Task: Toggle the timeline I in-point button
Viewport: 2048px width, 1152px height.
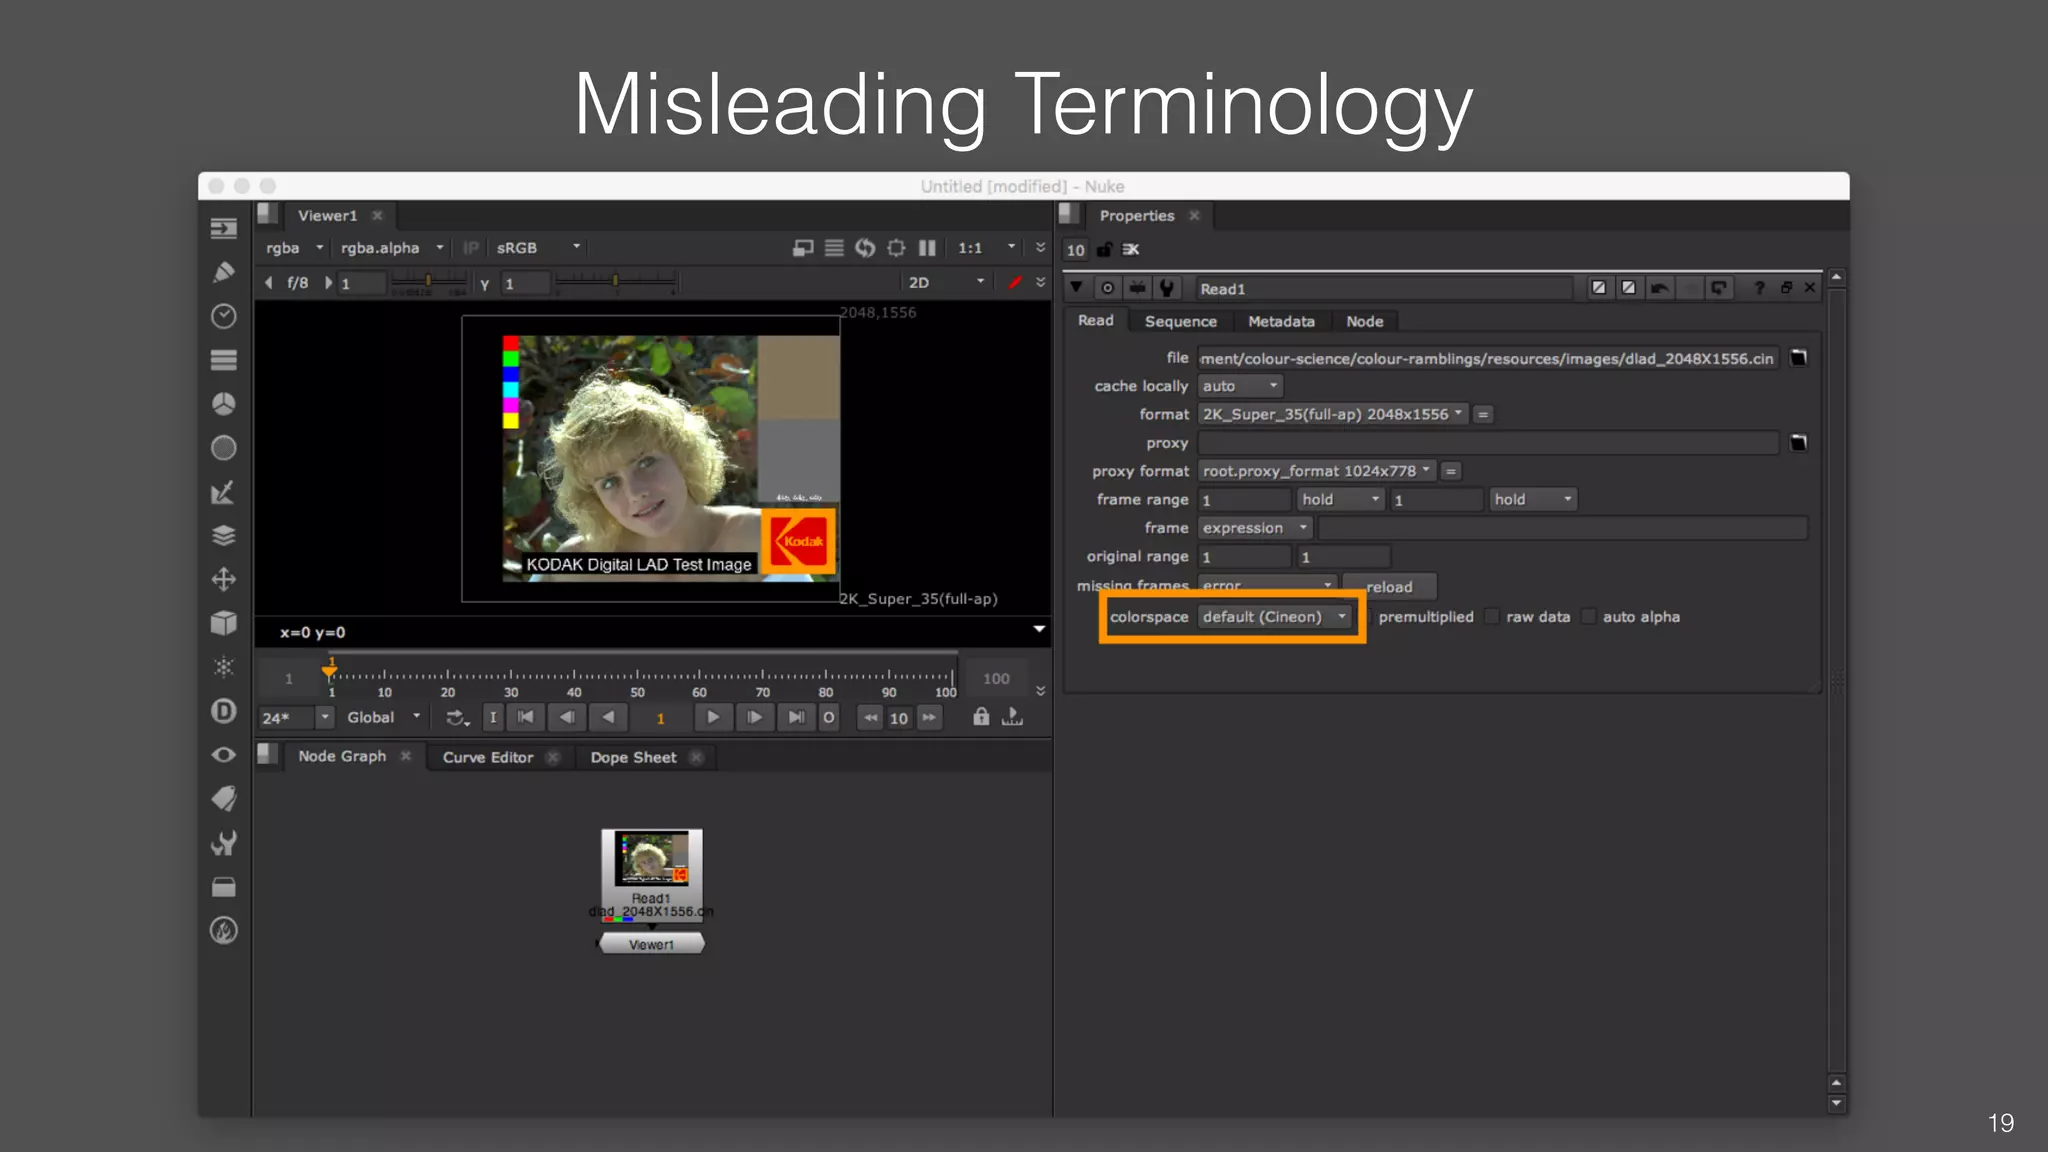Action: click(x=493, y=718)
